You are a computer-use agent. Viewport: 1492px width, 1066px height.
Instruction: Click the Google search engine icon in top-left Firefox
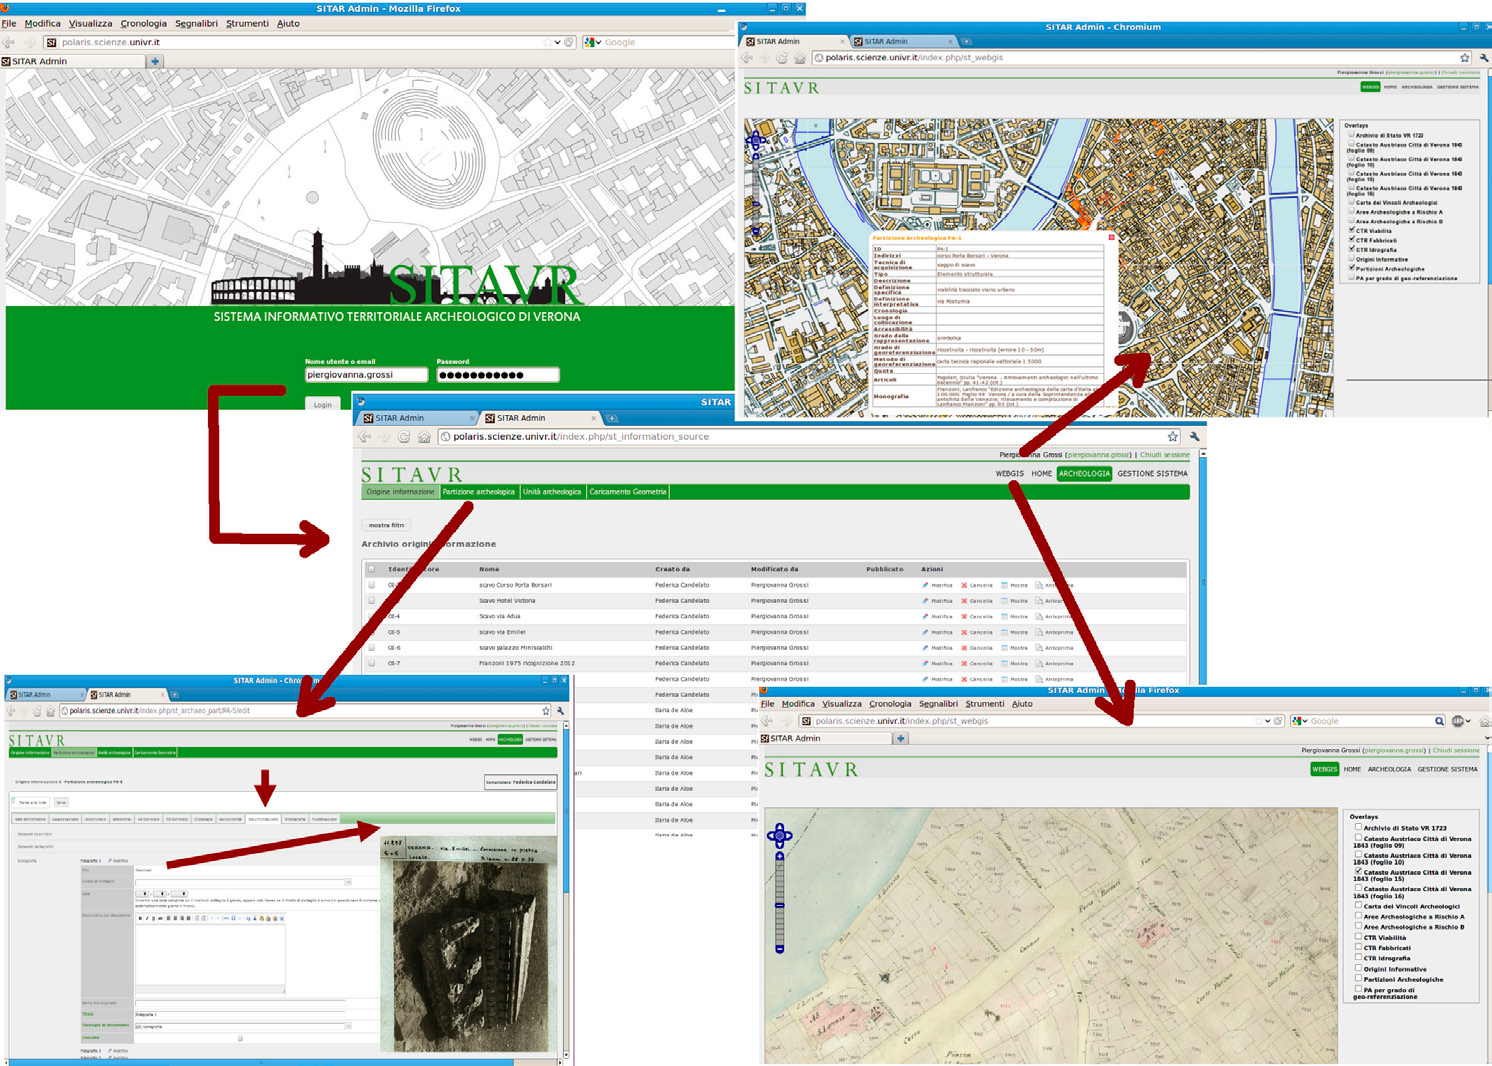coord(590,42)
